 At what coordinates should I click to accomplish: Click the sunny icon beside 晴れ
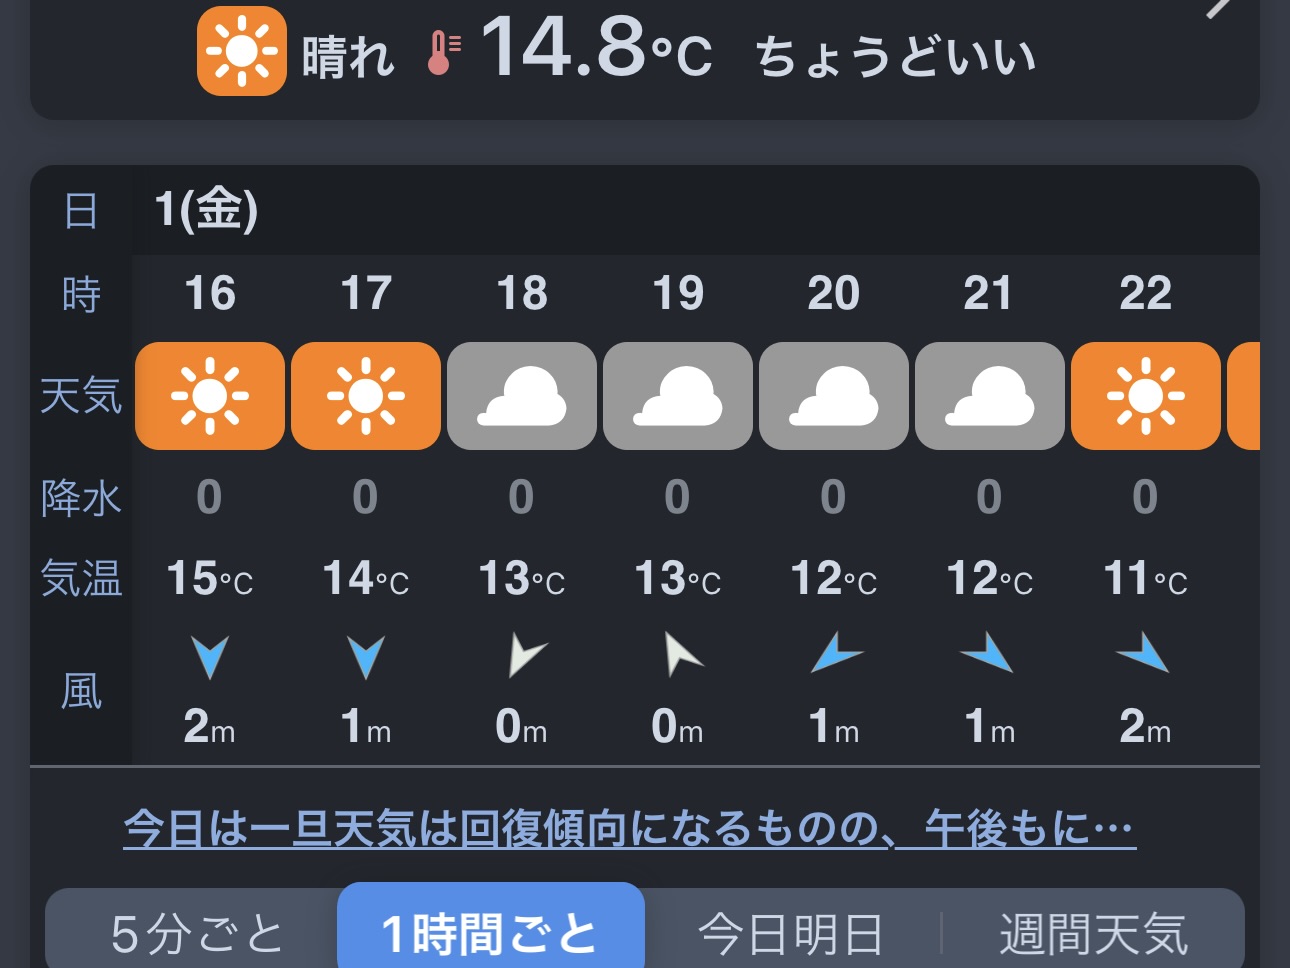coord(242,50)
